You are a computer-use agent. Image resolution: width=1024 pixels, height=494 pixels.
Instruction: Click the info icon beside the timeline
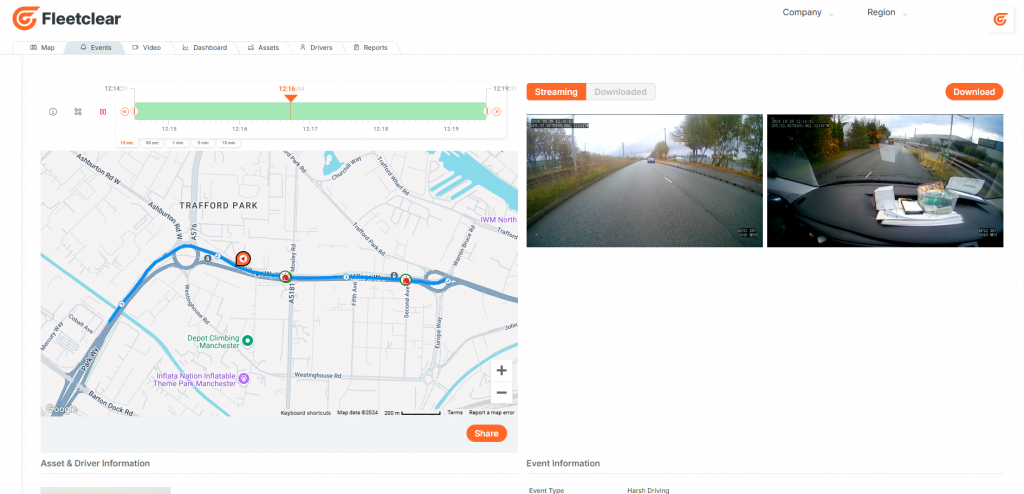(53, 112)
